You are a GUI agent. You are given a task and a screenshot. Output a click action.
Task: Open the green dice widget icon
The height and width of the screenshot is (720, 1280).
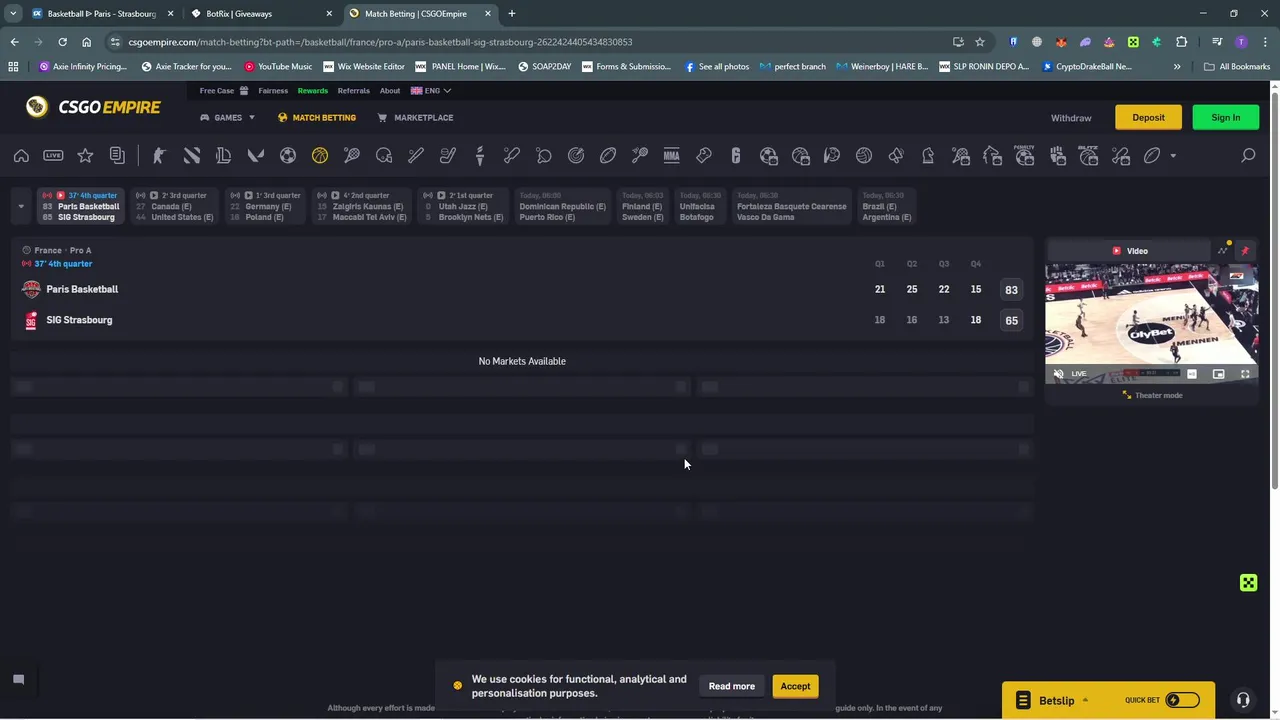coord(1248,583)
